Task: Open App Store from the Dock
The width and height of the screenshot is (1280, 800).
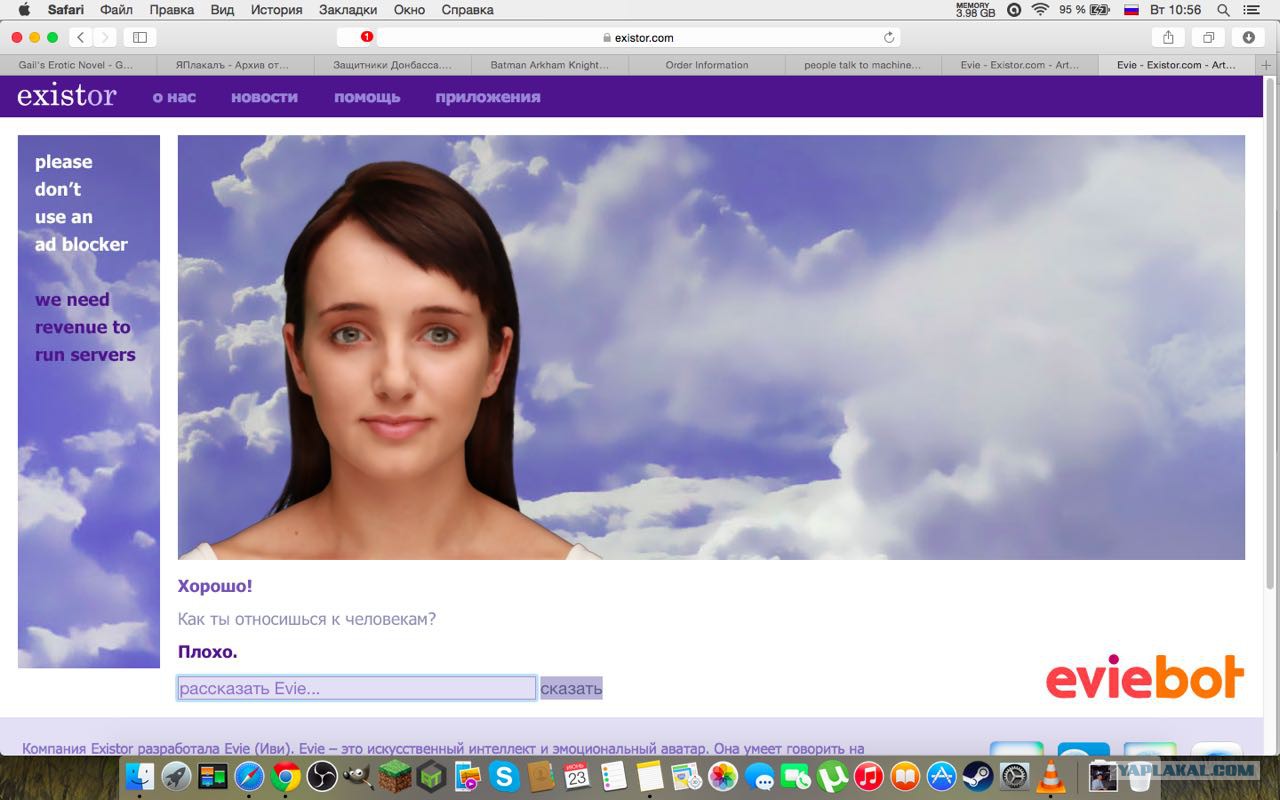Action: point(941,776)
